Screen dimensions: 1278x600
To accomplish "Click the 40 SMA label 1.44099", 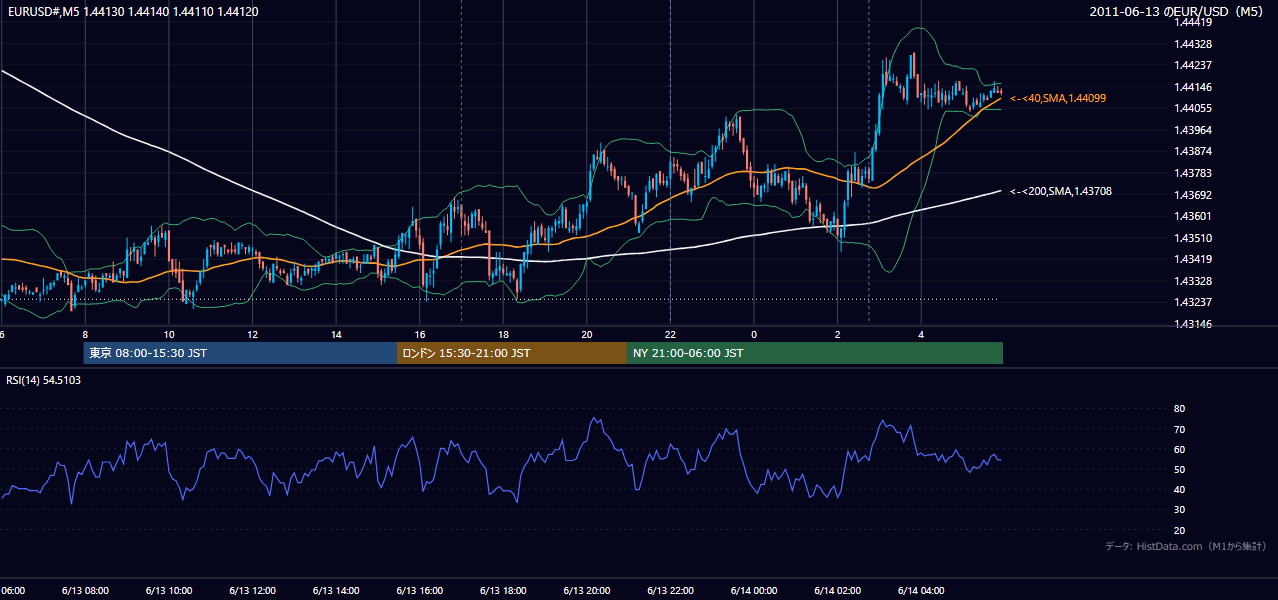I will [x=1058, y=98].
